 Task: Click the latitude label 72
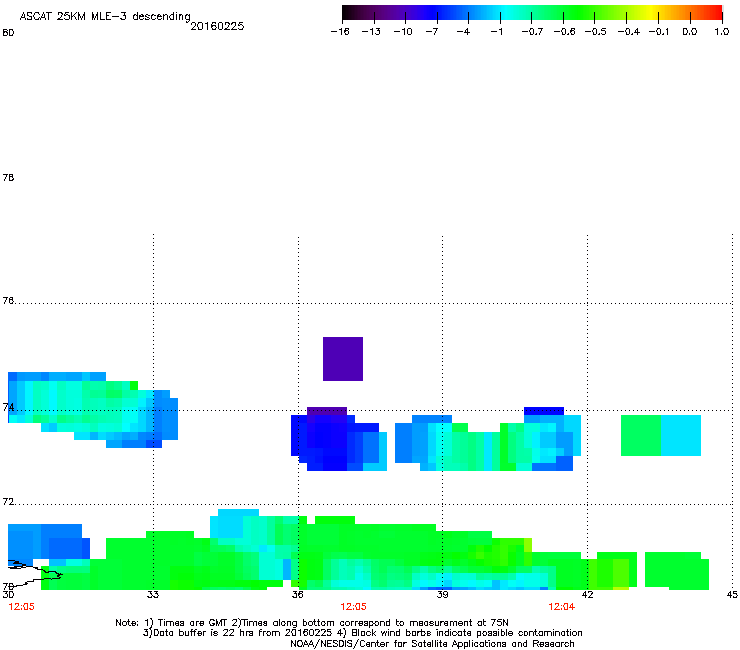pos(8,501)
